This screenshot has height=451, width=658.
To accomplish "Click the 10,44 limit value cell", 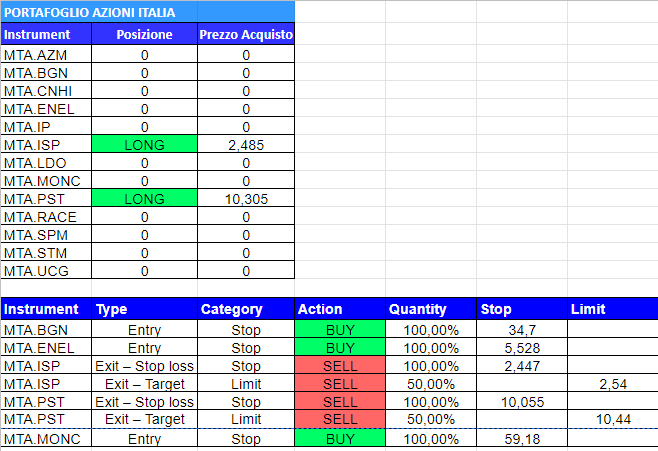I will pyautogui.click(x=613, y=419).
